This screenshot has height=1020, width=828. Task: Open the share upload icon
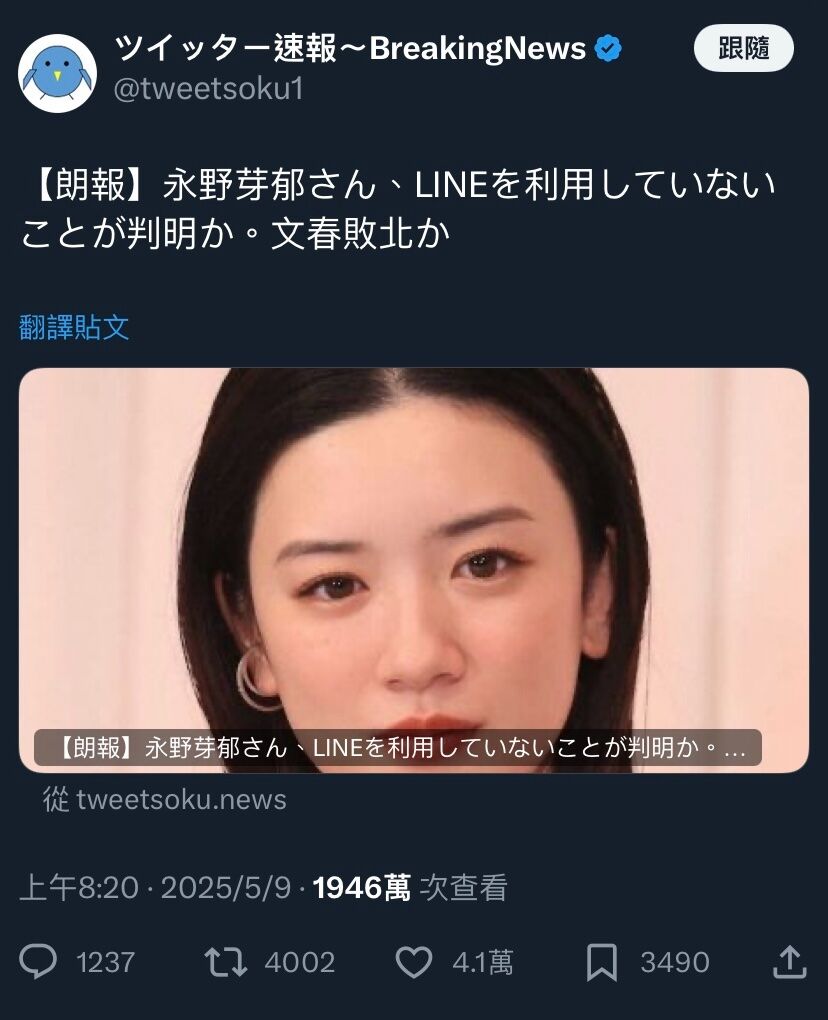[x=789, y=962]
